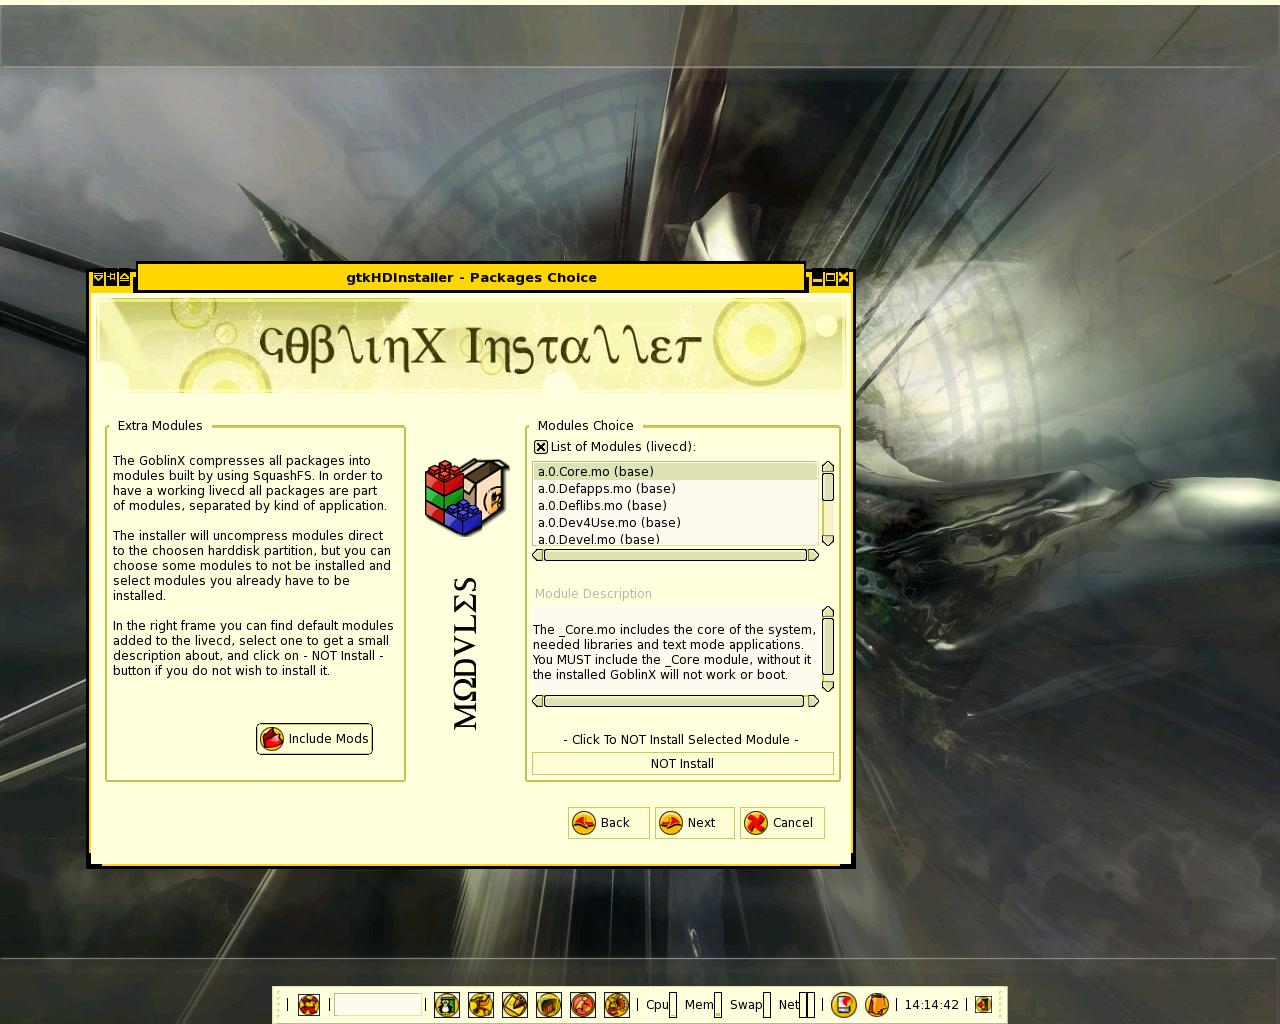This screenshot has width=1280, height=1024.
Task: Click the Module Description horizontal scrollbar thumb
Action: [x=674, y=701]
